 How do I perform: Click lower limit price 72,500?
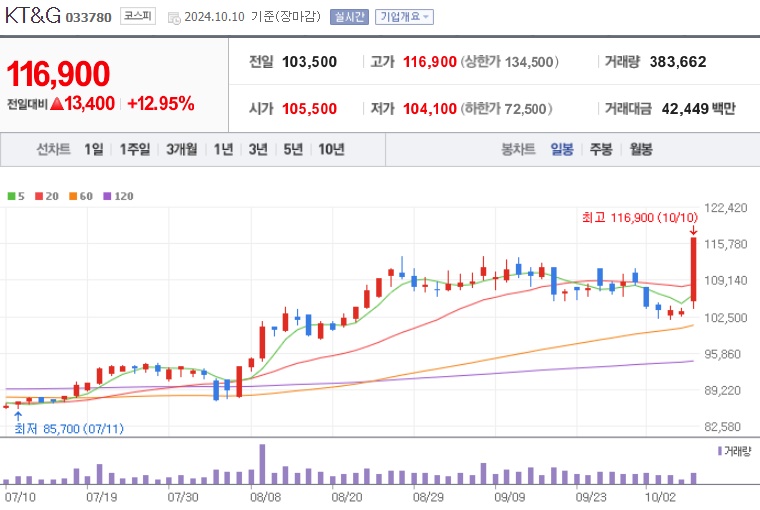526,109
